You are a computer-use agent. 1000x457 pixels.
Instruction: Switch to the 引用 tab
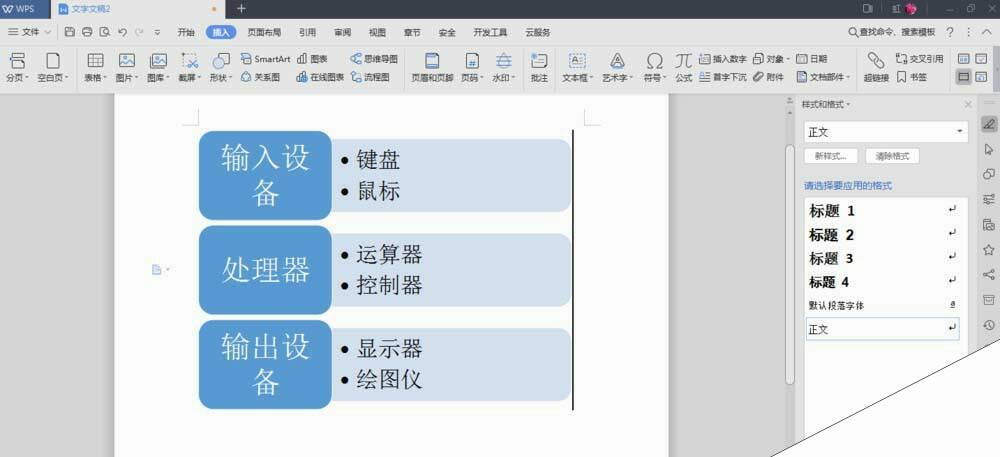click(x=307, y=33)
